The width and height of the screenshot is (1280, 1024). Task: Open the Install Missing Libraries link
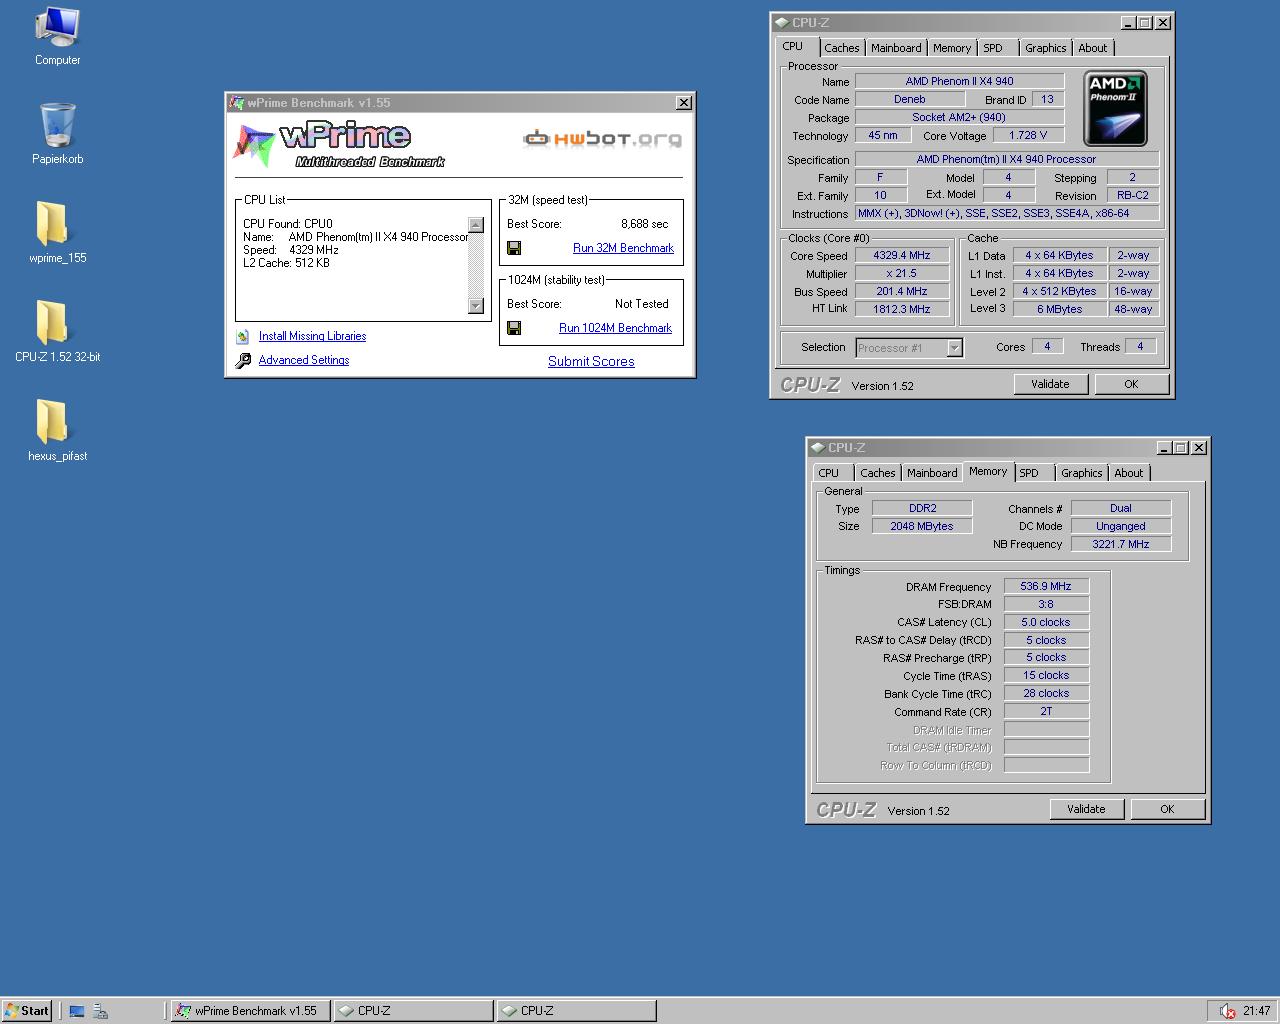click(x=312, y=336)
